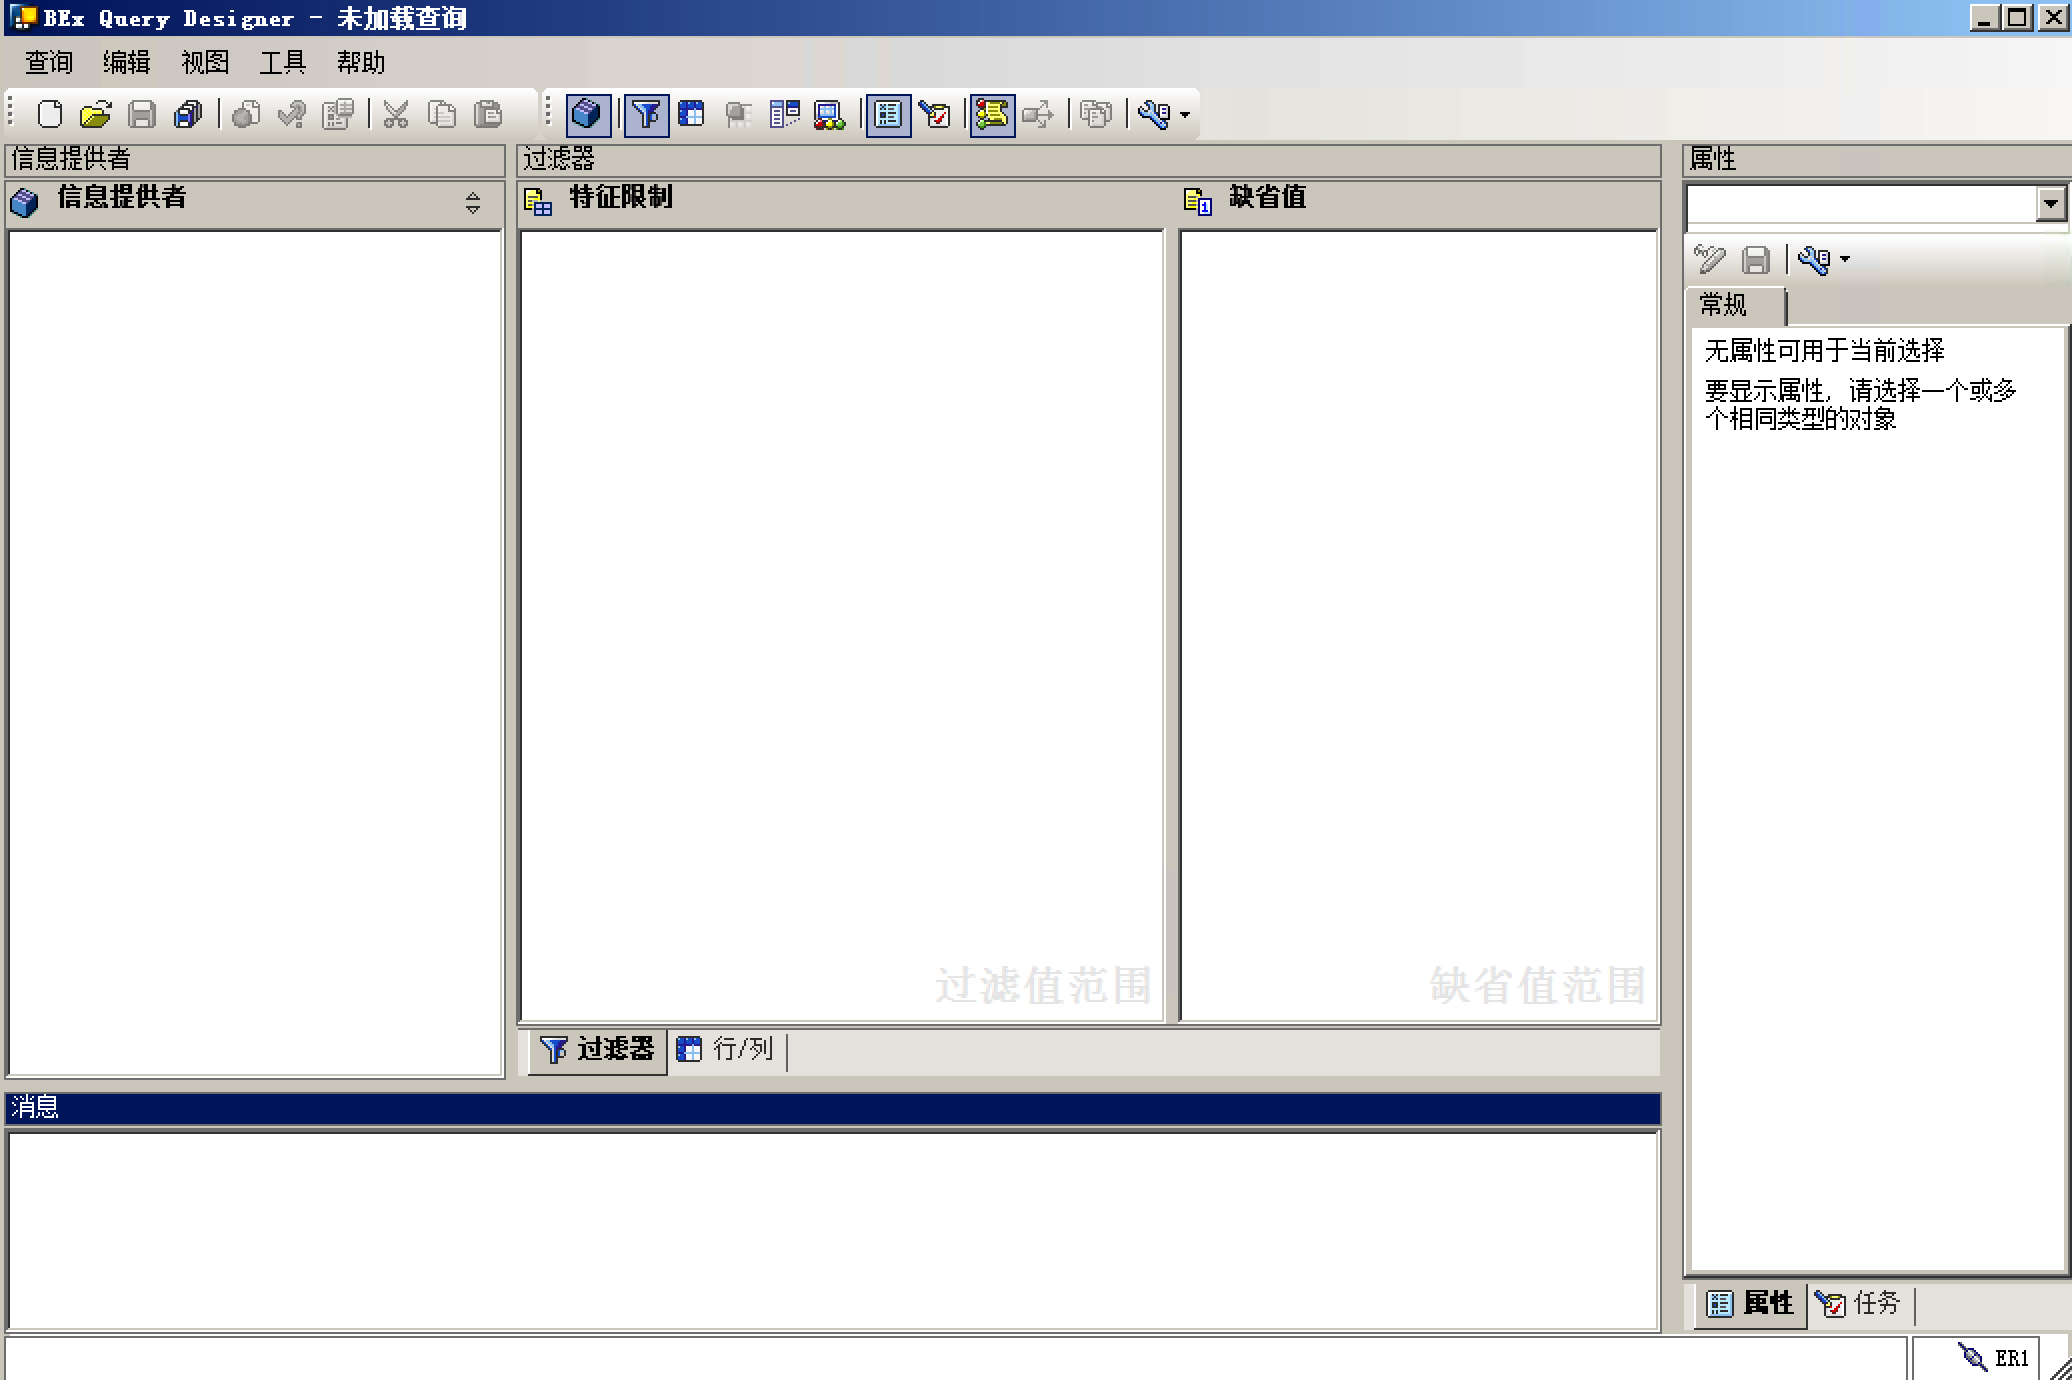Click the tasks checklist toolbar icon
This screenshot has height=1380, width=2072.
pyautogui.click(x=935, y=114)
